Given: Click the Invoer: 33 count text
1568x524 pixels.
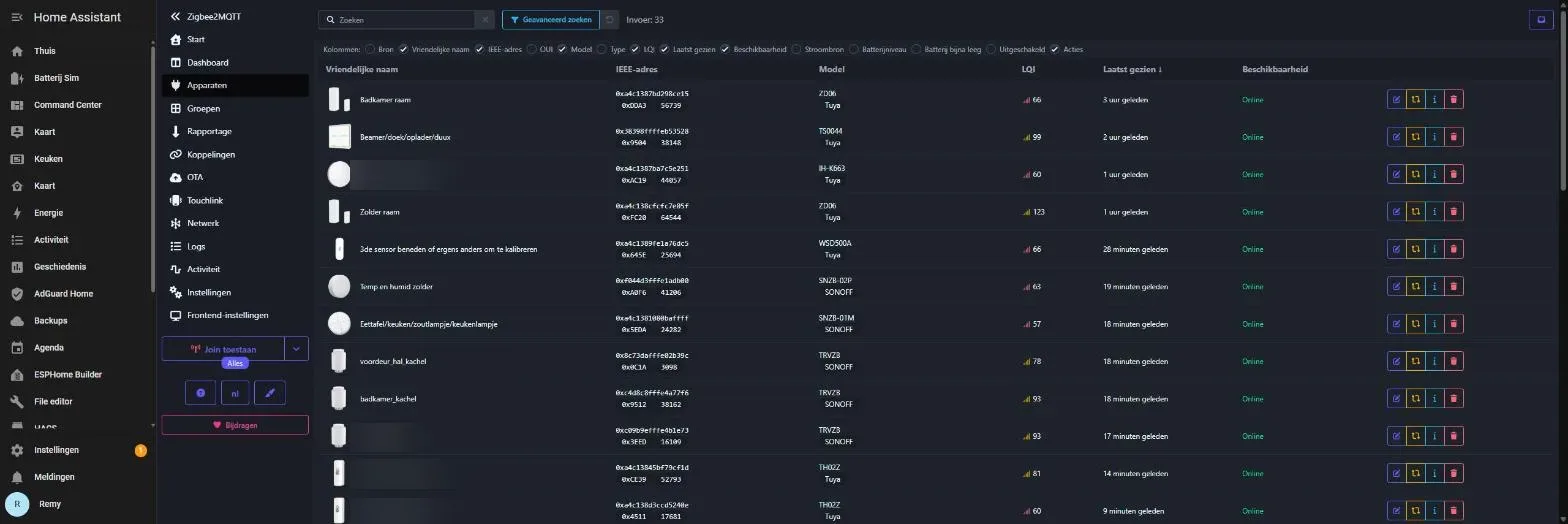Looking at the screenshot, I should [x=644, y=19].
